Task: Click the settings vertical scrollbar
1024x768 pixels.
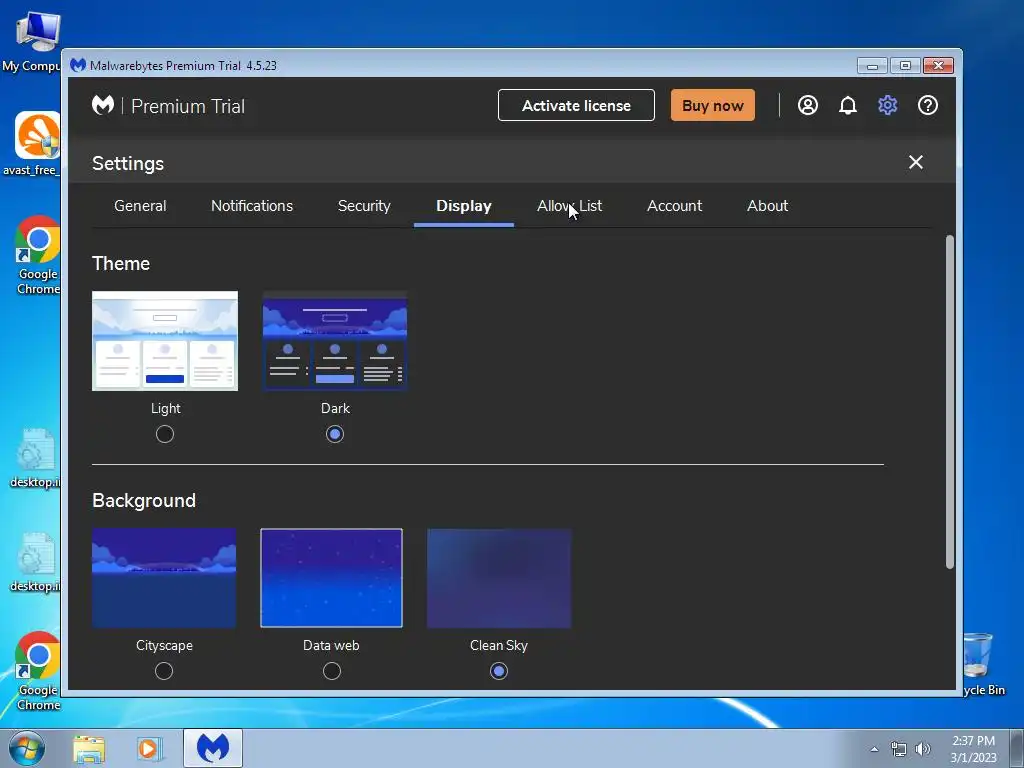Action: [x=950, y=402]
